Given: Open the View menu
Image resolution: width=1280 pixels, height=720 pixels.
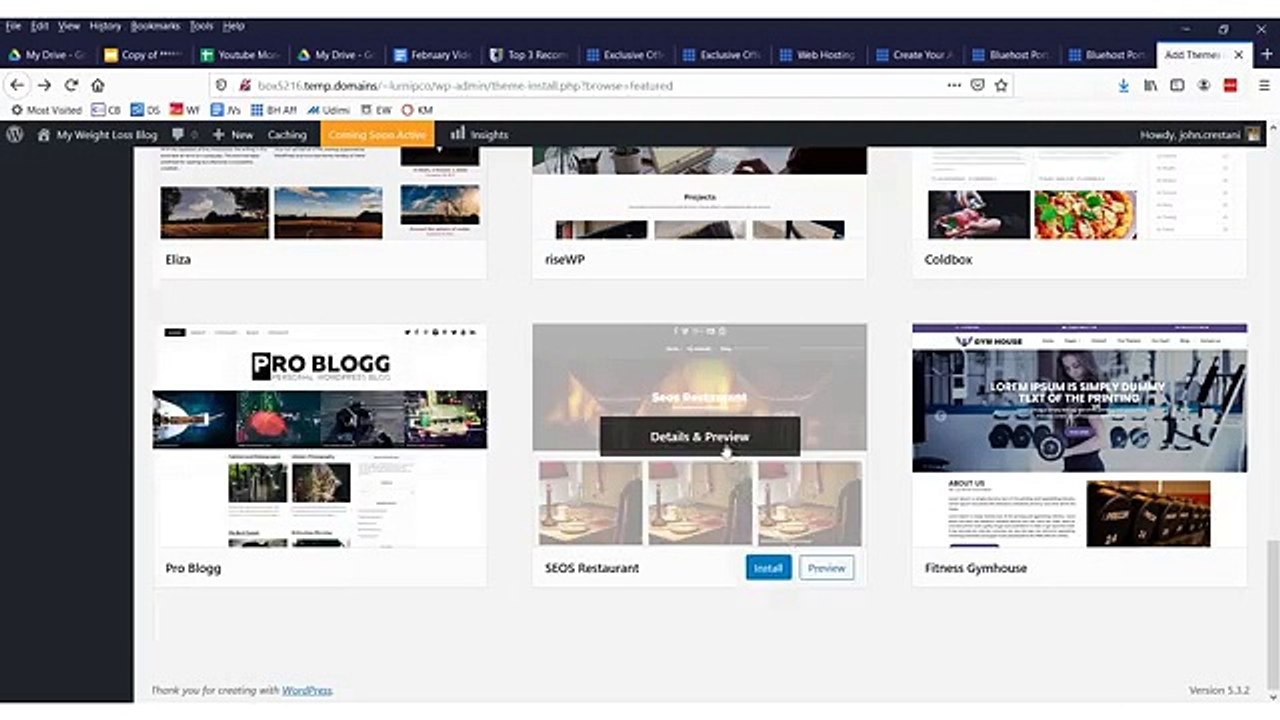Looking at the screenshot, I should point(69,26).
